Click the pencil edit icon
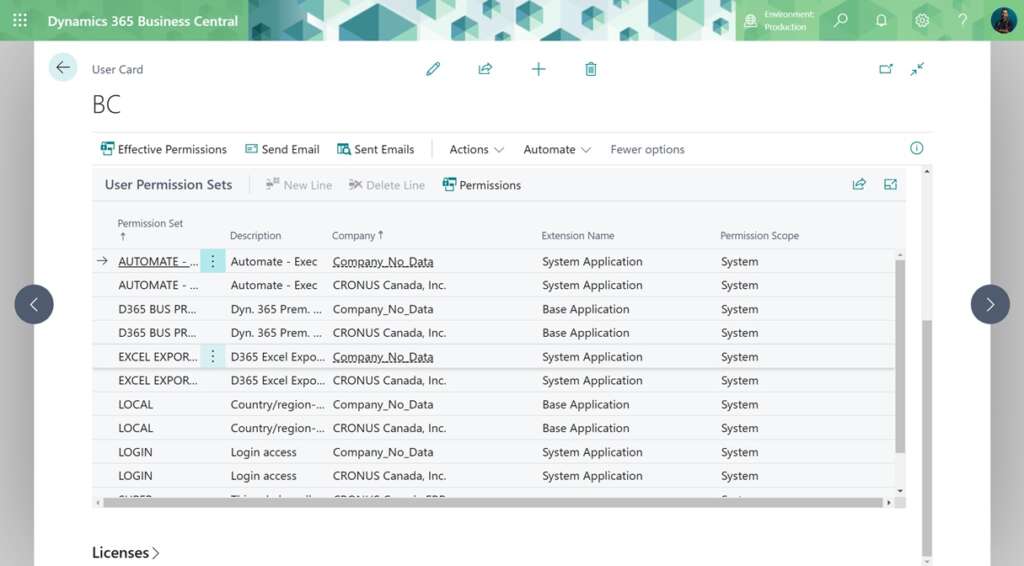 [x=433, y=69]
